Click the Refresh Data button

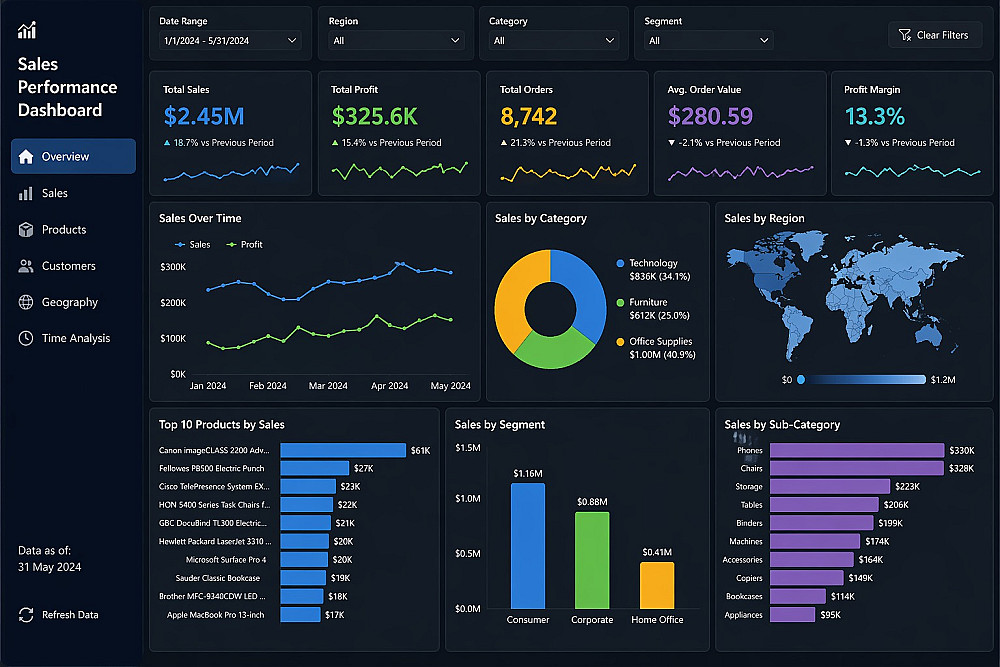(x=59, y=615)
